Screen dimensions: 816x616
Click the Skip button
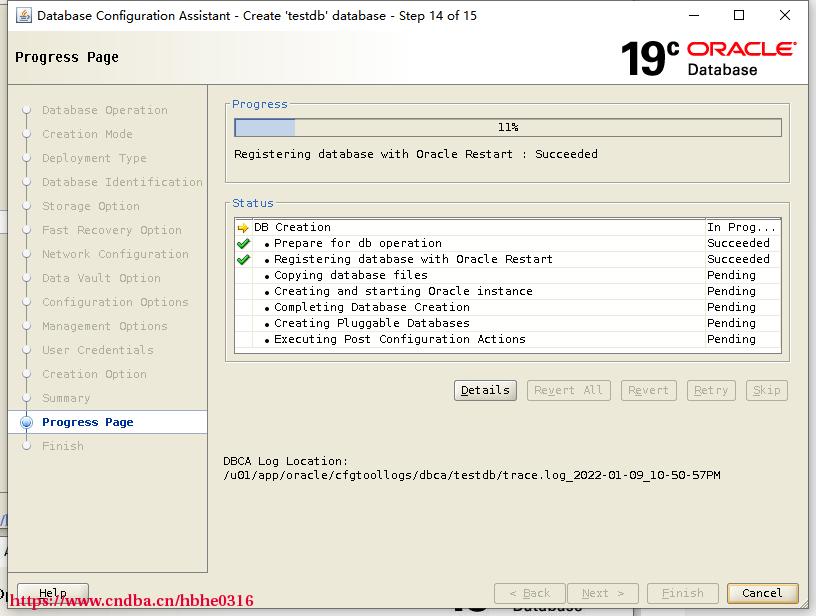click(767, 390)
